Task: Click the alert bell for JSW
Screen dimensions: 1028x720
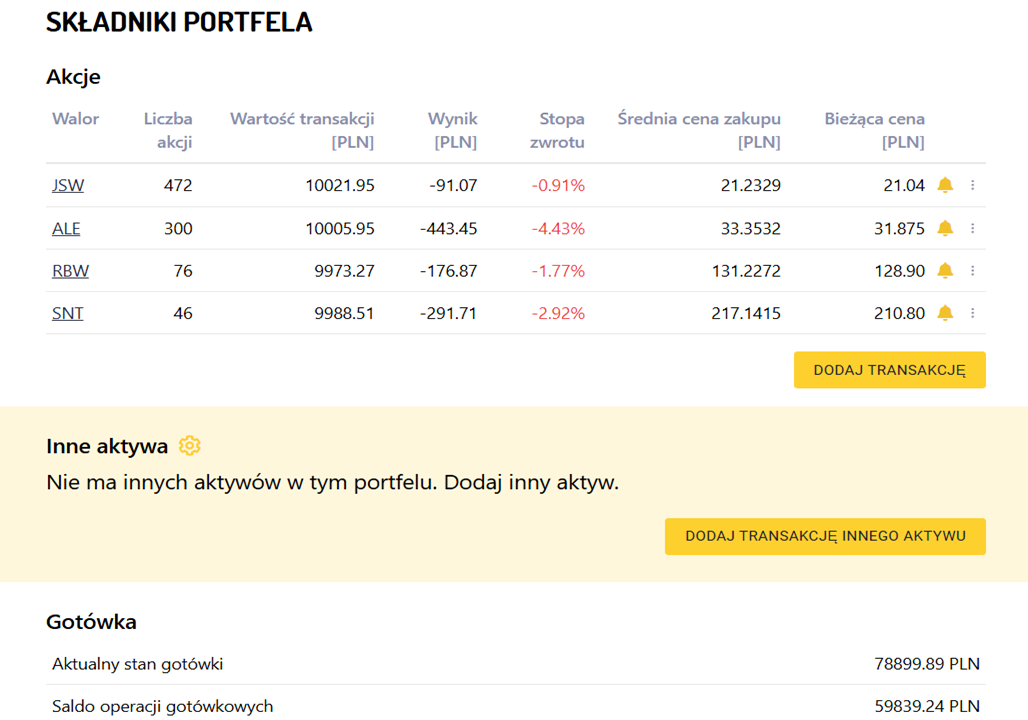Action: coord(945,185)
